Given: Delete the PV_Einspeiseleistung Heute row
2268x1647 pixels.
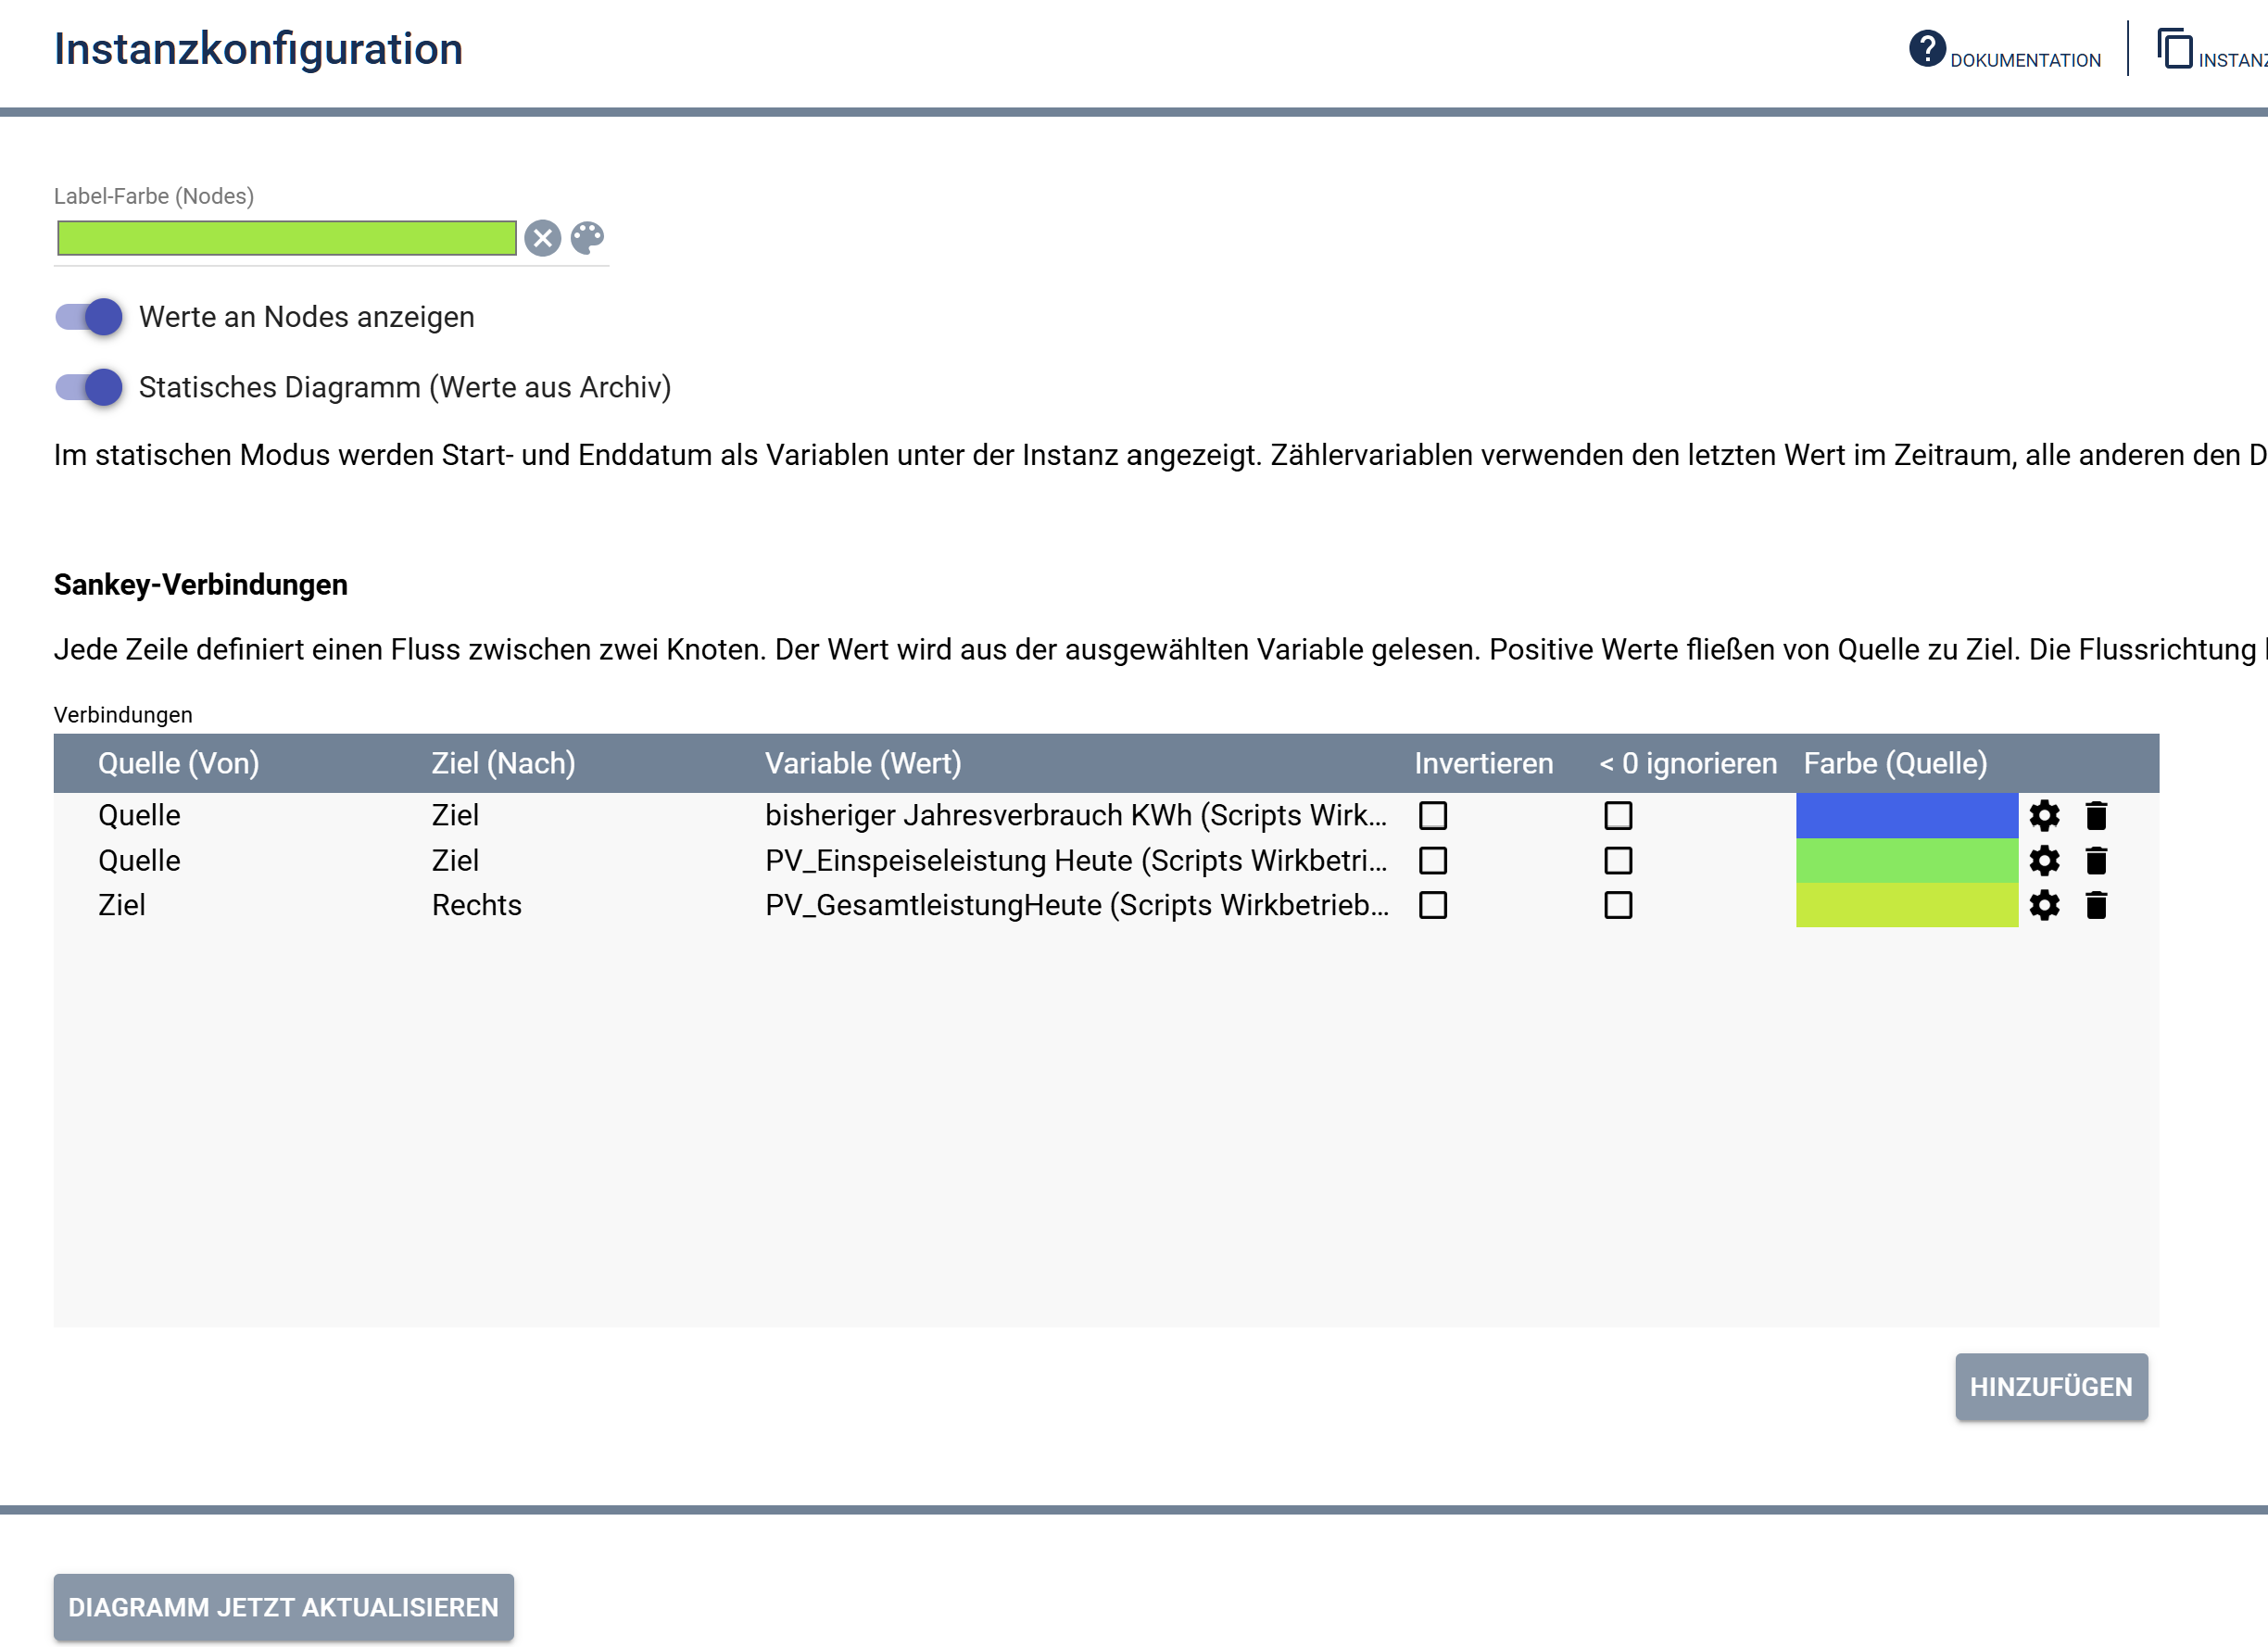Looking at the screenshot, I should point(2097,861).
